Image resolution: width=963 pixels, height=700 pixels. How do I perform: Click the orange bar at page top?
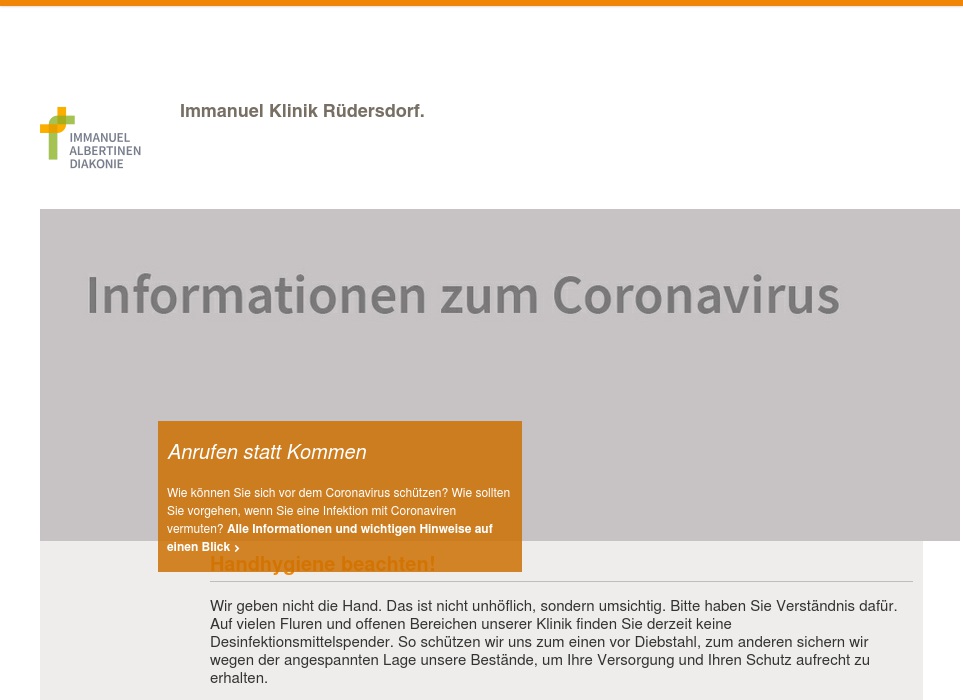pos(481,3)
